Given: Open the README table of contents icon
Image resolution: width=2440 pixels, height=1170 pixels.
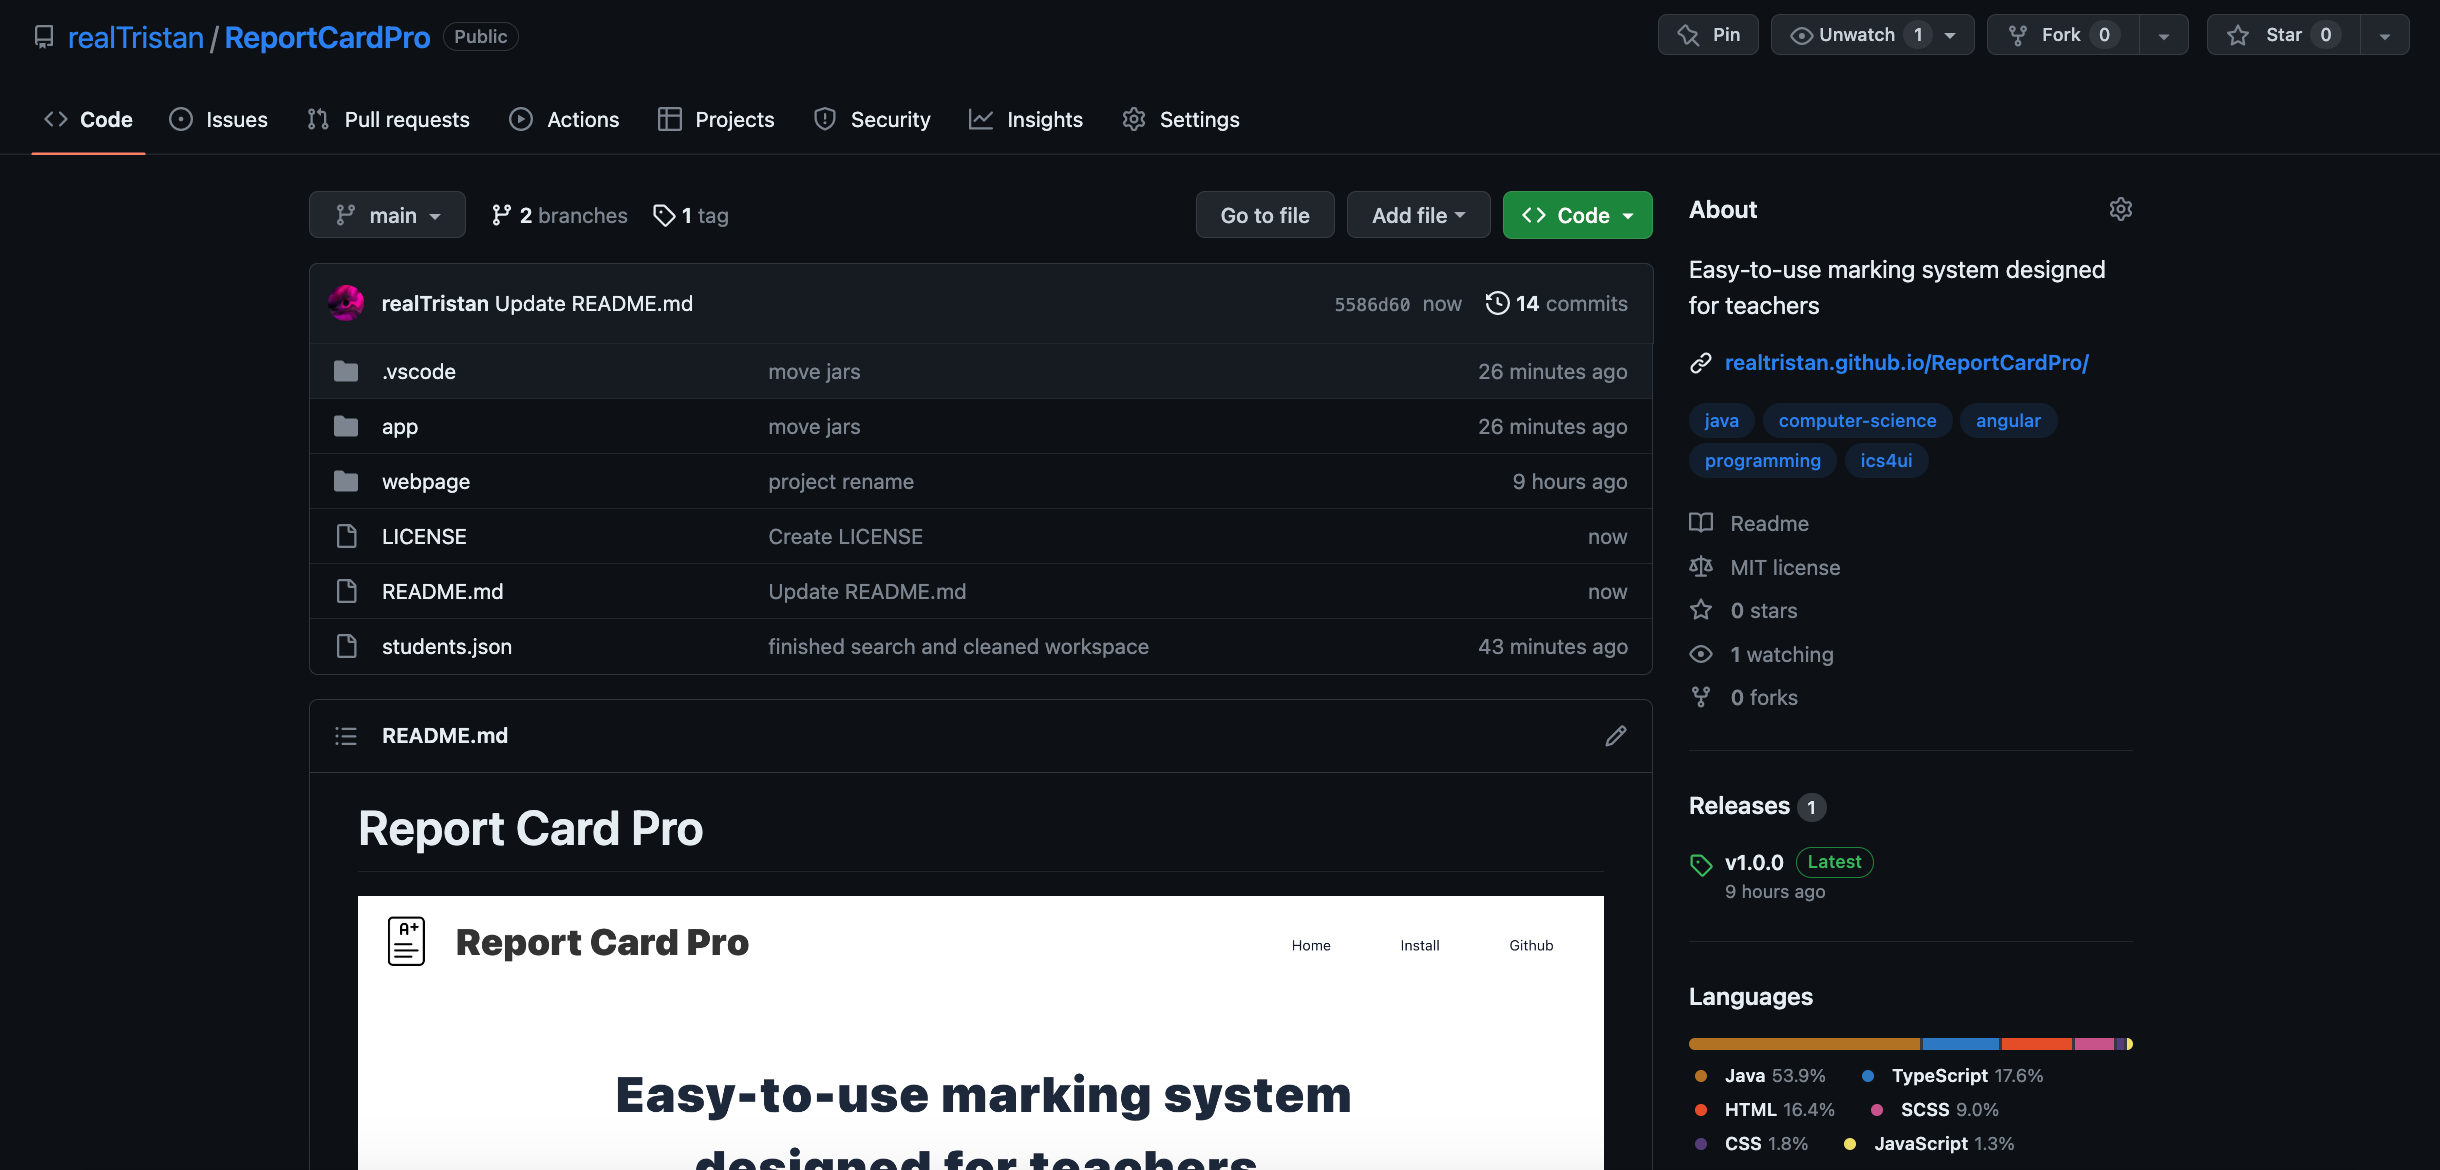Looking at the screenshot, I should point(346,736).
